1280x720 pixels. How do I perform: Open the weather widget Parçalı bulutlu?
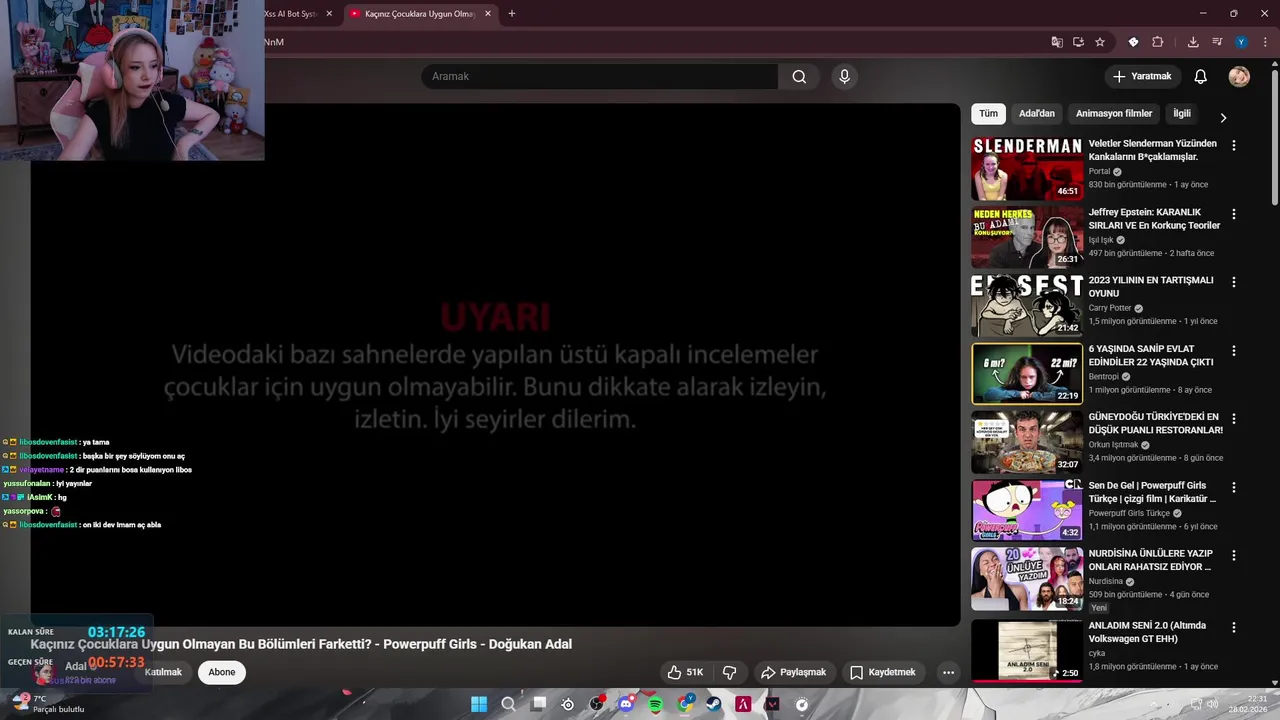(x=50, y=704)
